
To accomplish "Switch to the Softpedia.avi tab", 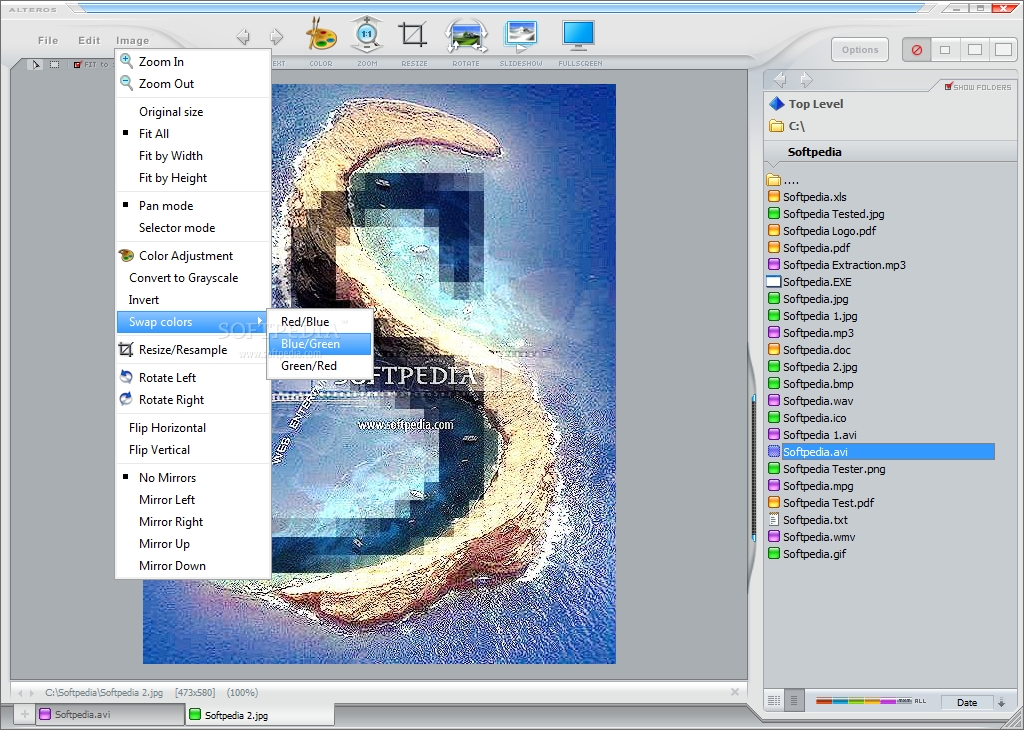I will (108, 714).
